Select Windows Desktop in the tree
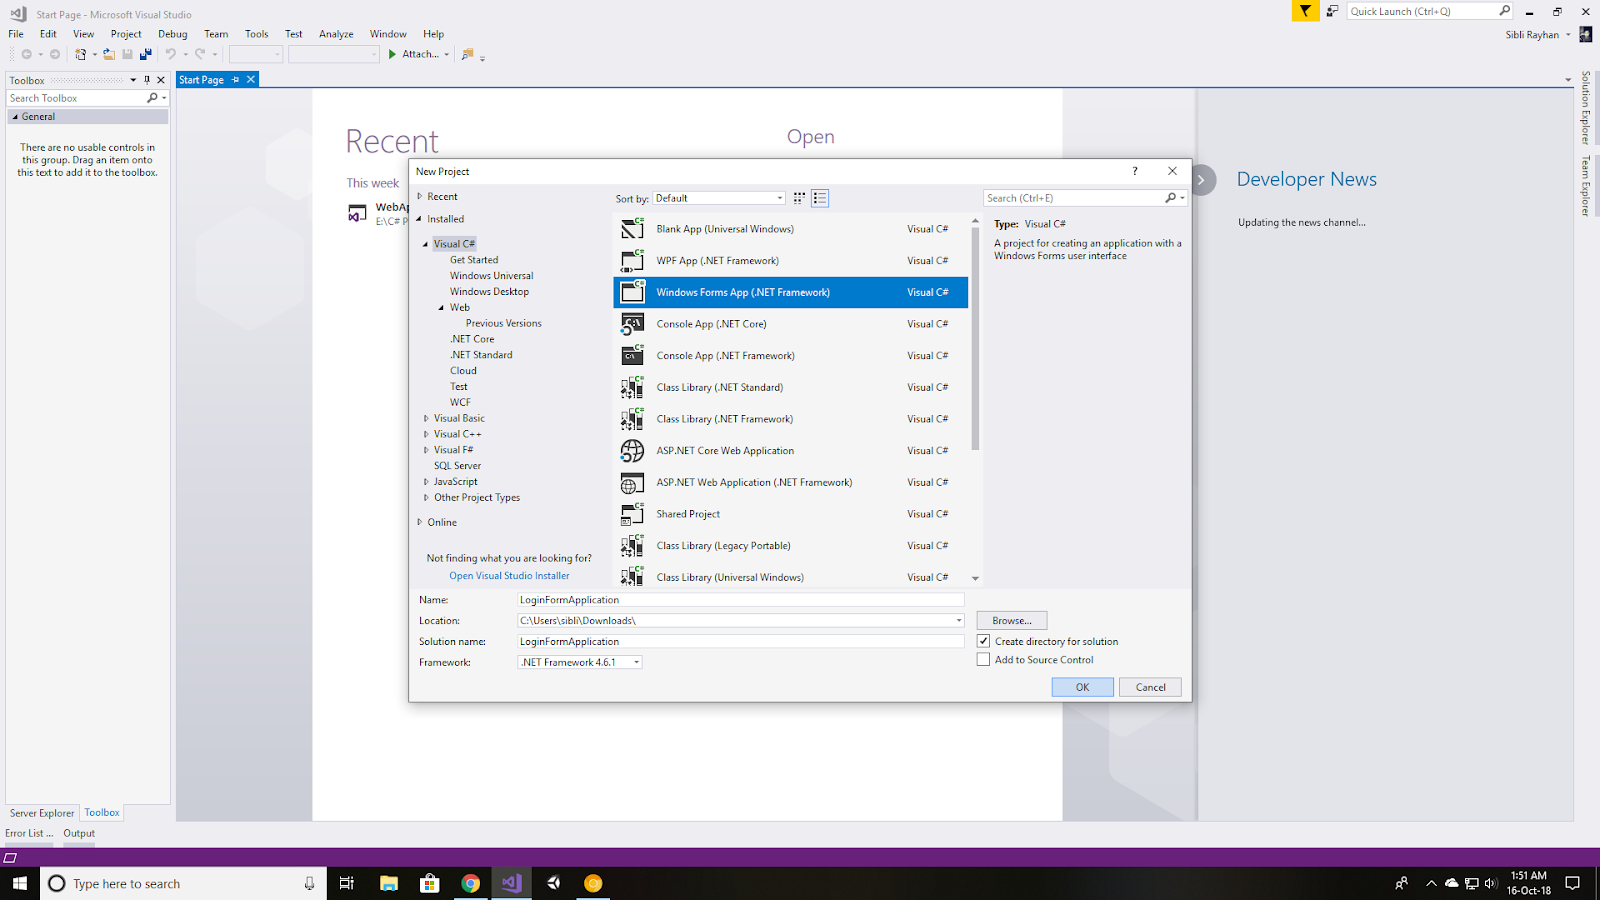 [x=489, y=291]
